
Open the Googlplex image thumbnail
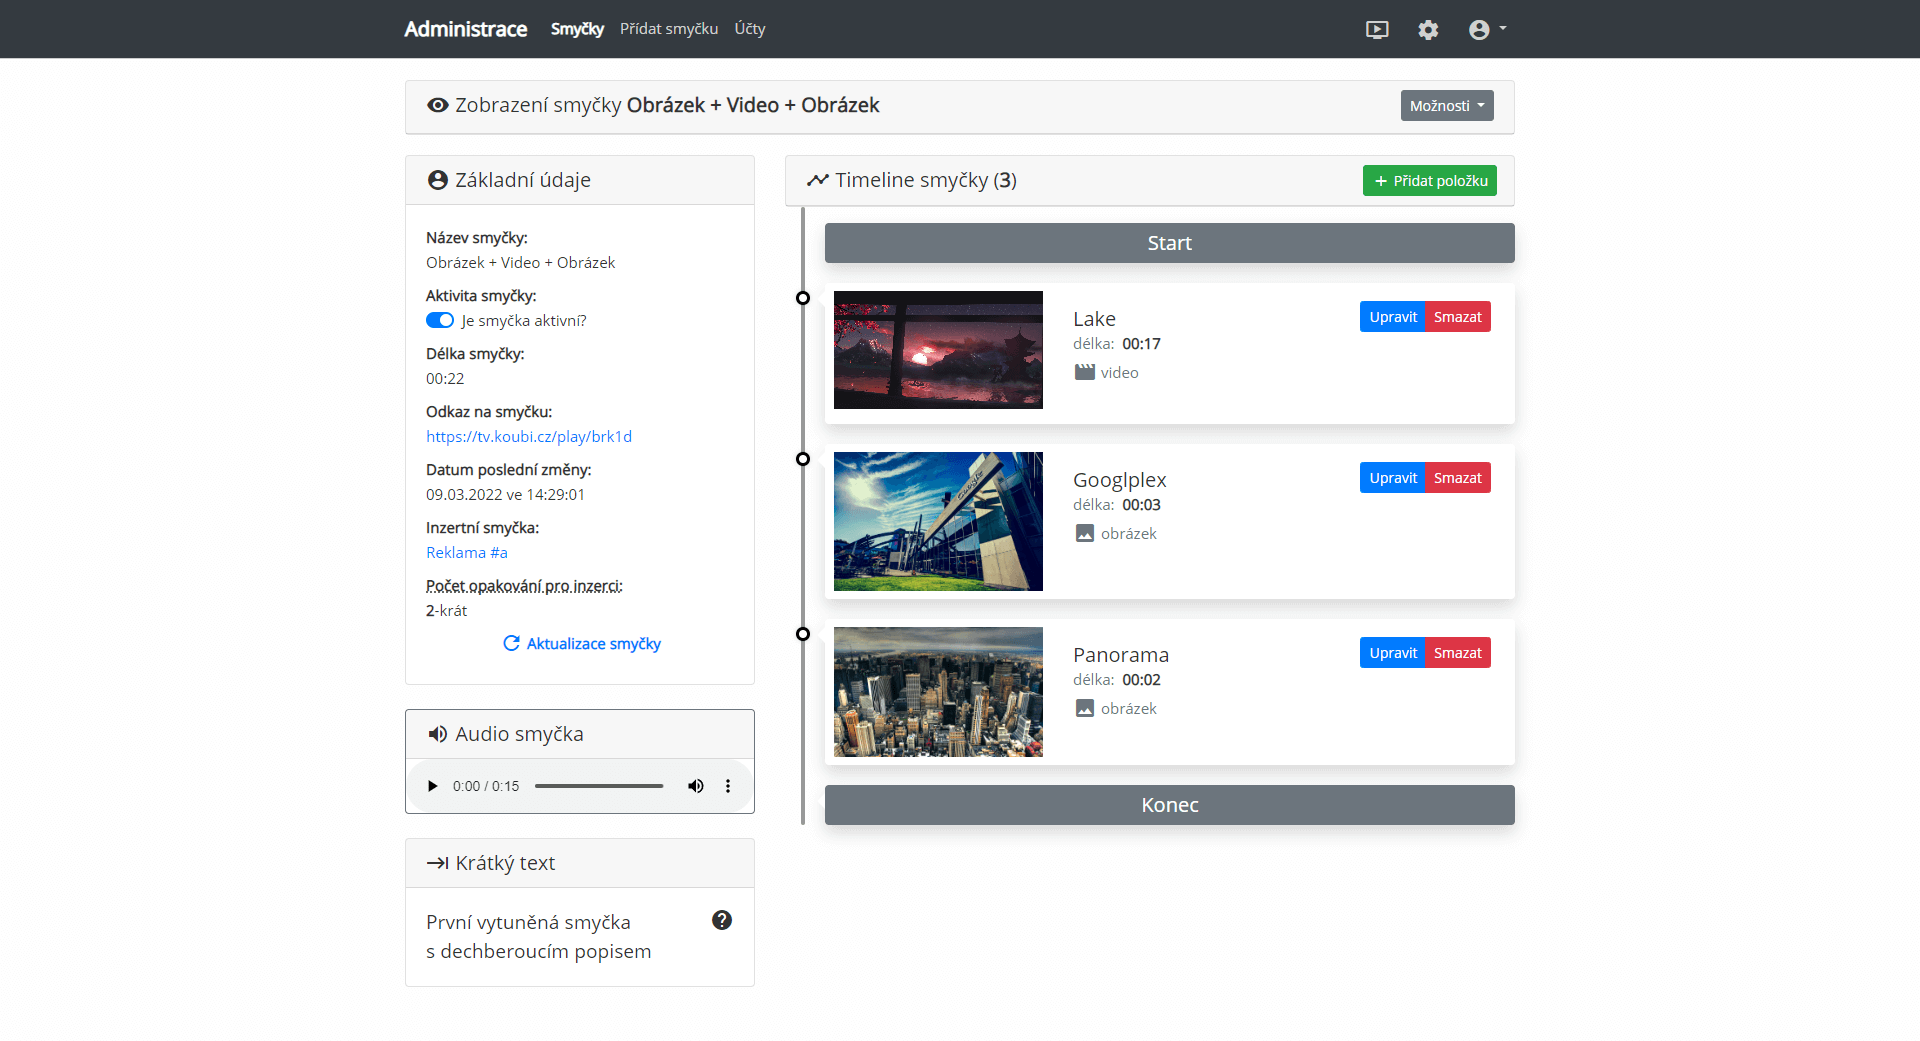click(938, 521)
